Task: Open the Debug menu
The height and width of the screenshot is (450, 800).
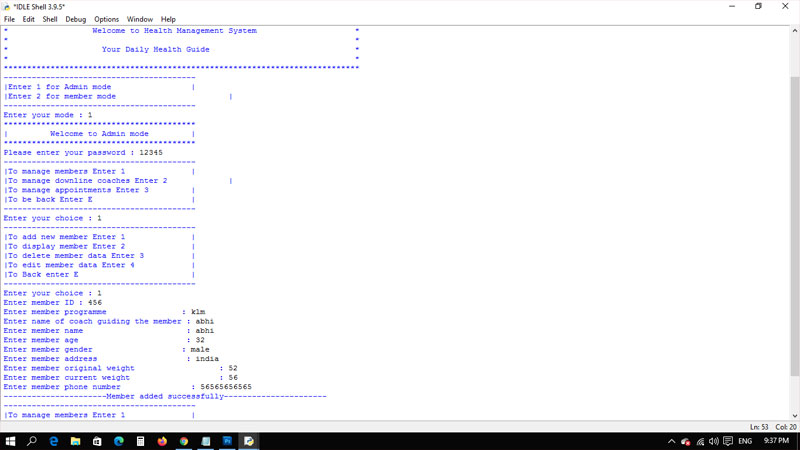Action: click(76, 19)
